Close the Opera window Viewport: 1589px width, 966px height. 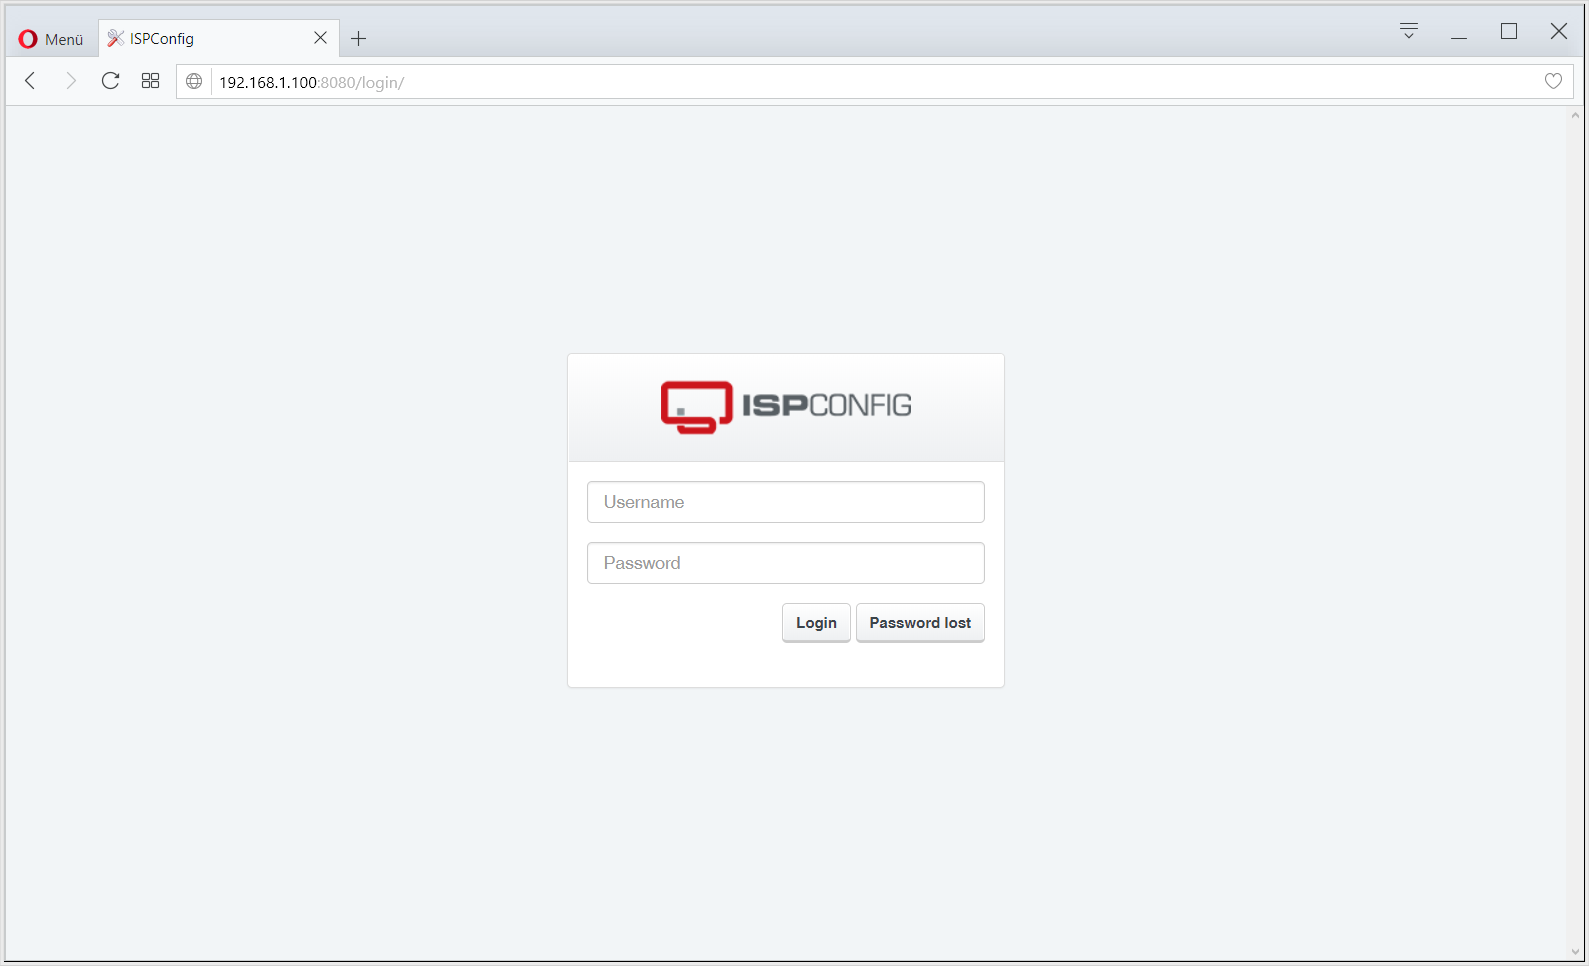coord(1559,32)
